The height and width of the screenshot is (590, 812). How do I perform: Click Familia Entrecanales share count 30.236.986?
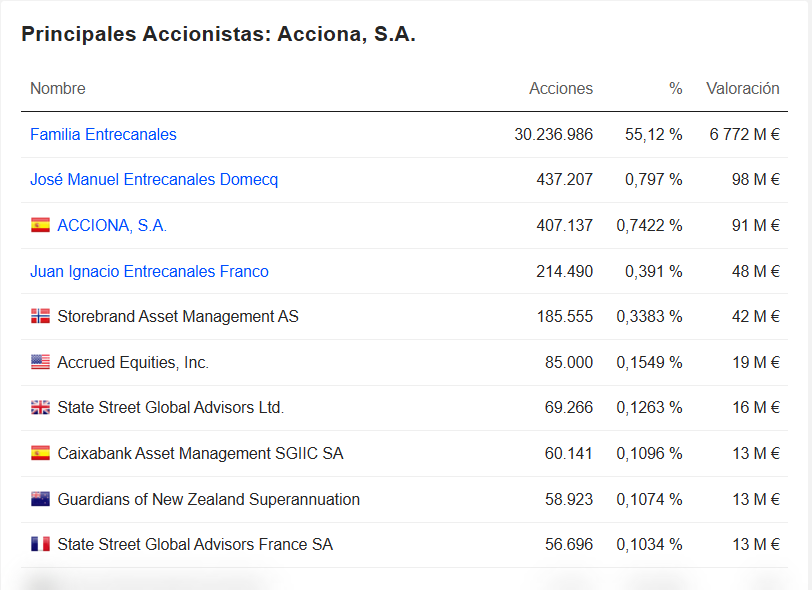tap(553, 134)
